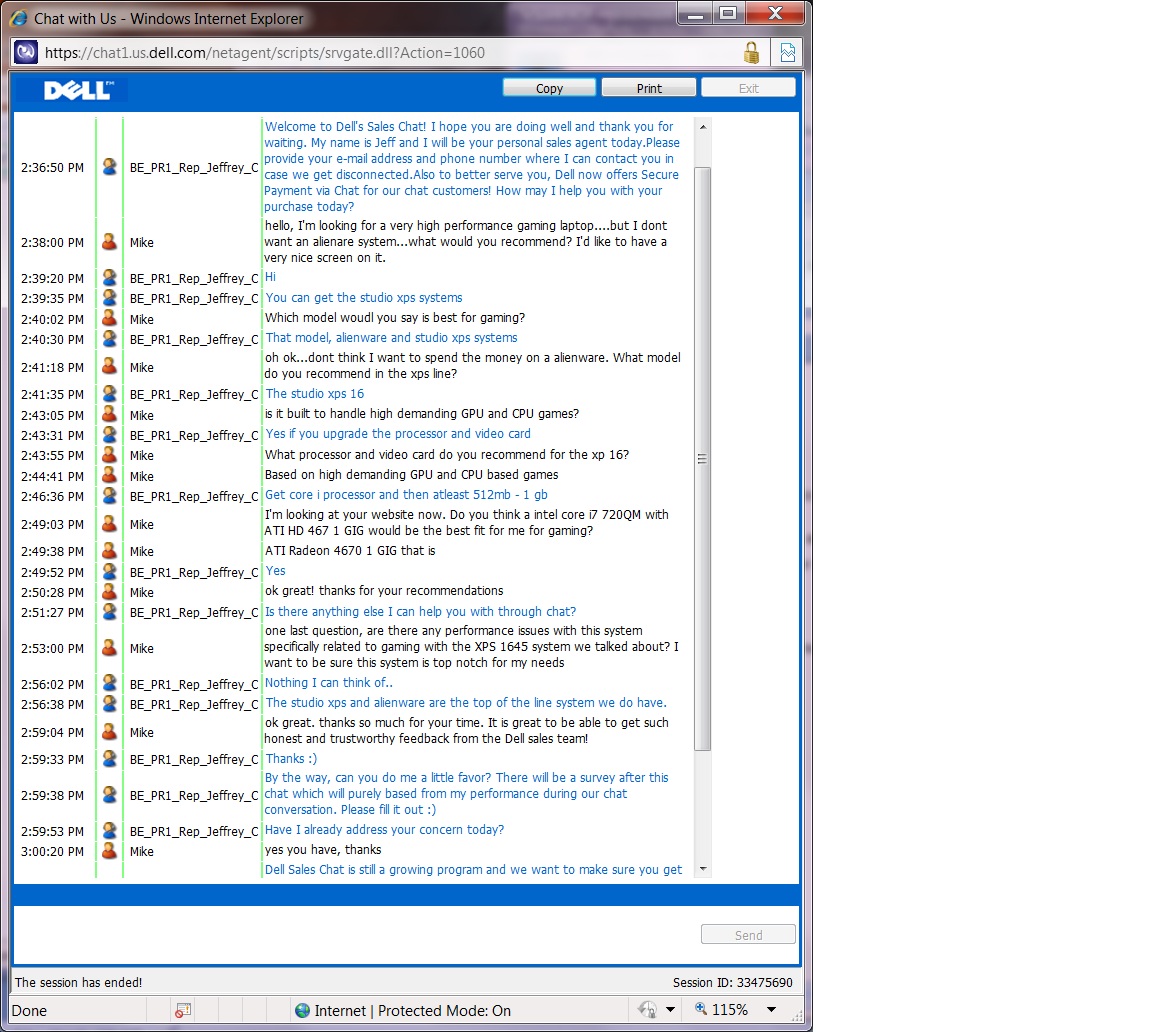Click the Internet Explorer title bar icon

pyautogui.click(x=19, y=18)
